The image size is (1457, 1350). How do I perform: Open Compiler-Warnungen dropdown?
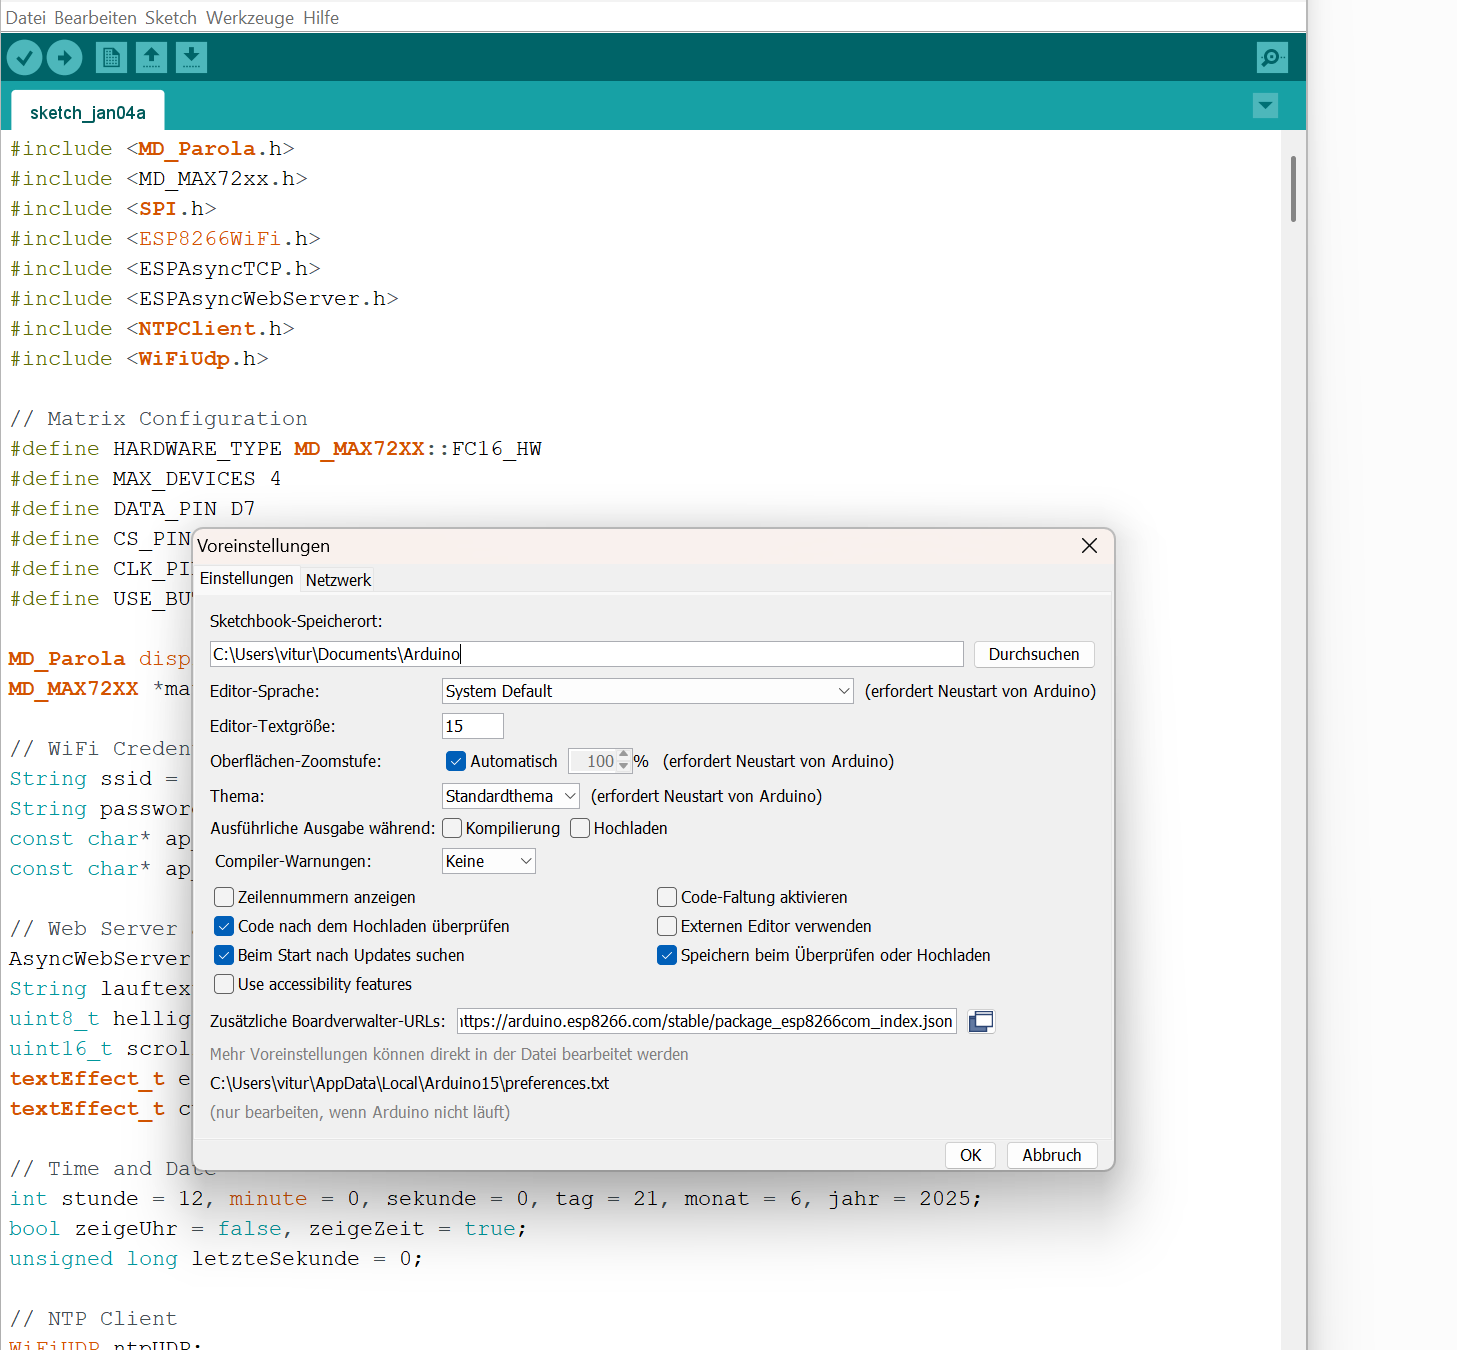tap(488, 861)
